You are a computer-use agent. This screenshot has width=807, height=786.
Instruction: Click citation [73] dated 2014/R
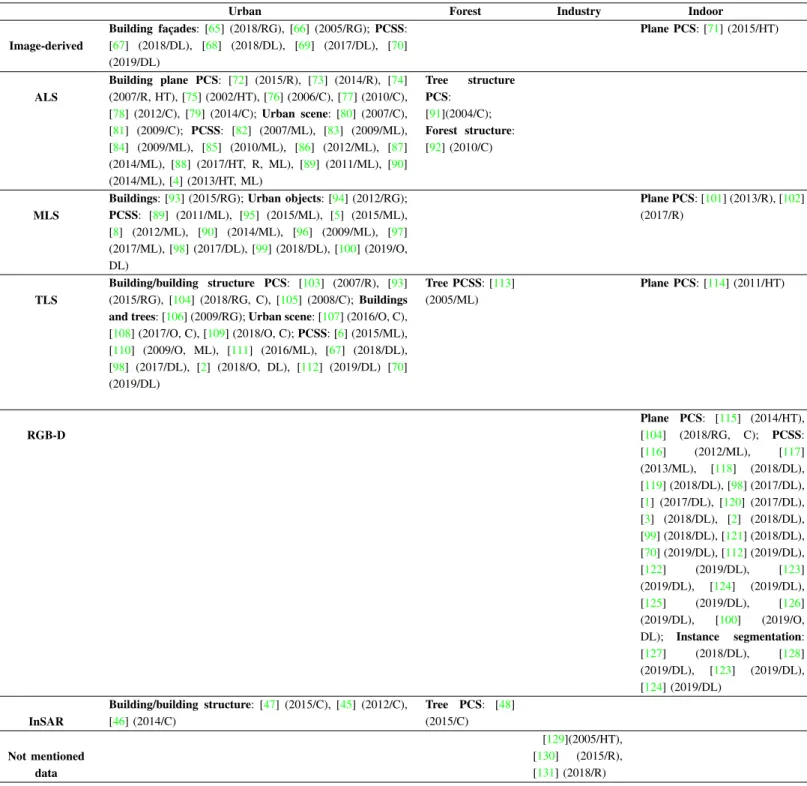click(318, 80)
